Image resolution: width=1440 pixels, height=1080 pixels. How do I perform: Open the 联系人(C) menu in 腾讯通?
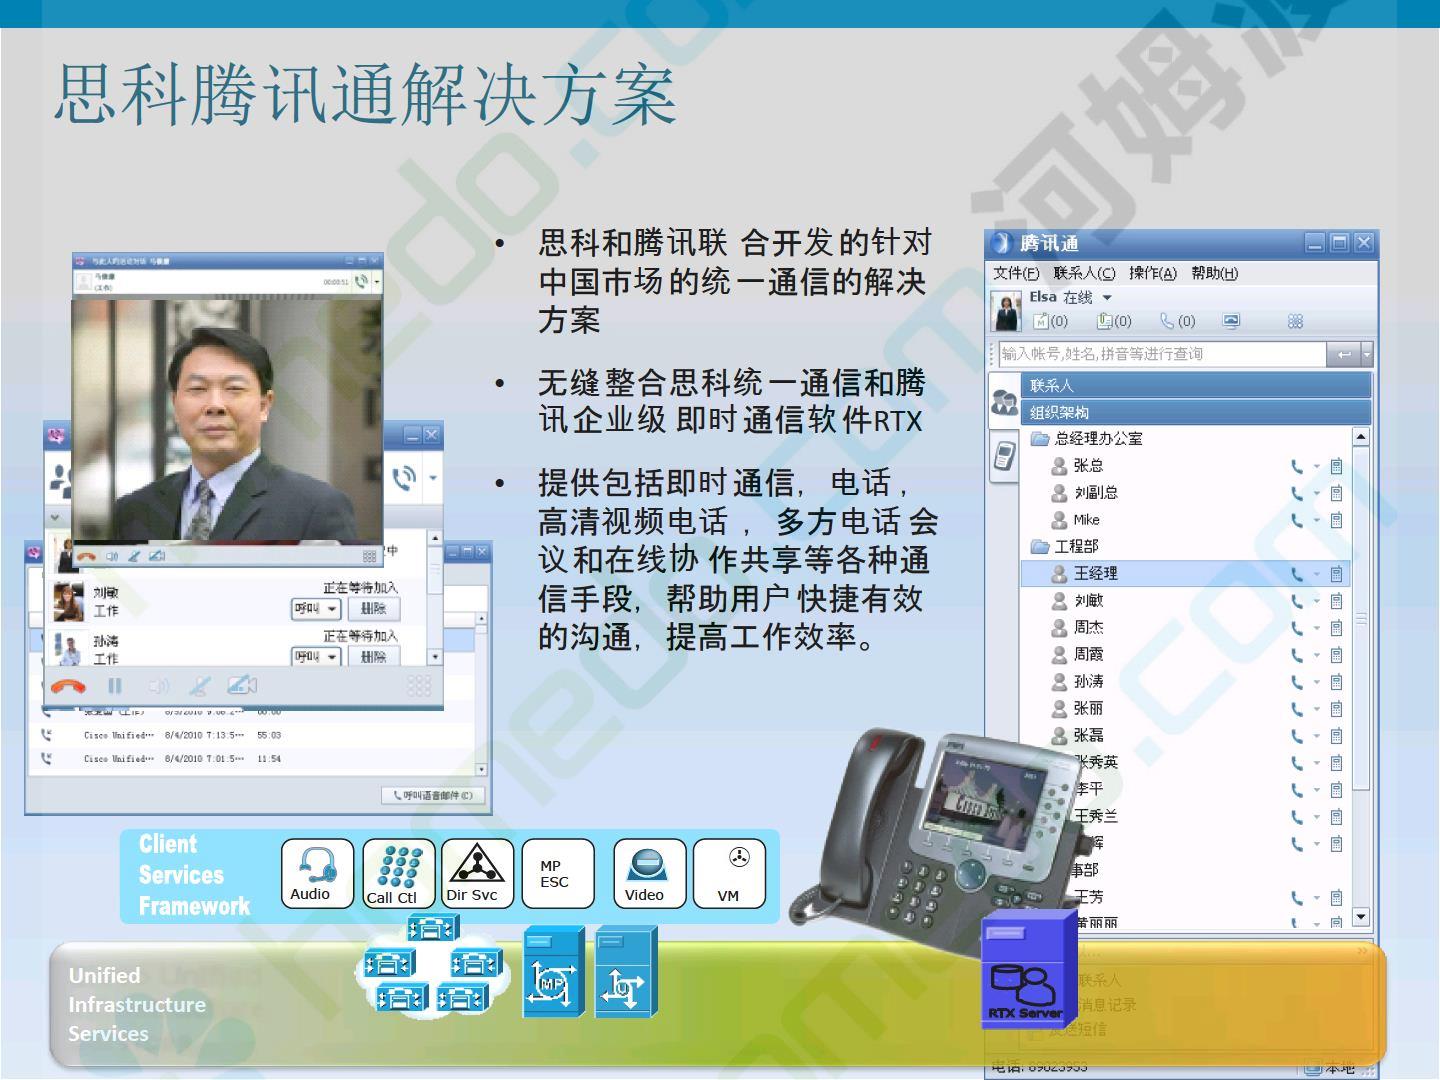click(1084, 273)
